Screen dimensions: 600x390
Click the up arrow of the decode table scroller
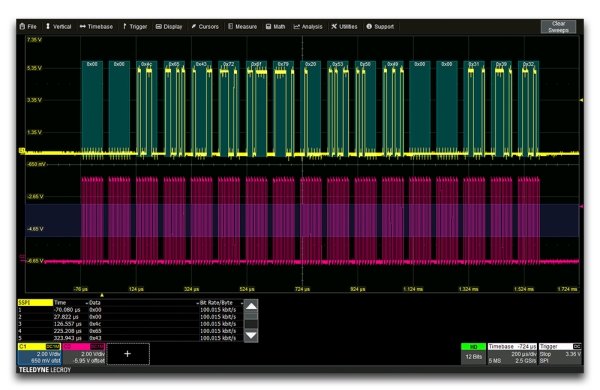[x=251, y=306]
